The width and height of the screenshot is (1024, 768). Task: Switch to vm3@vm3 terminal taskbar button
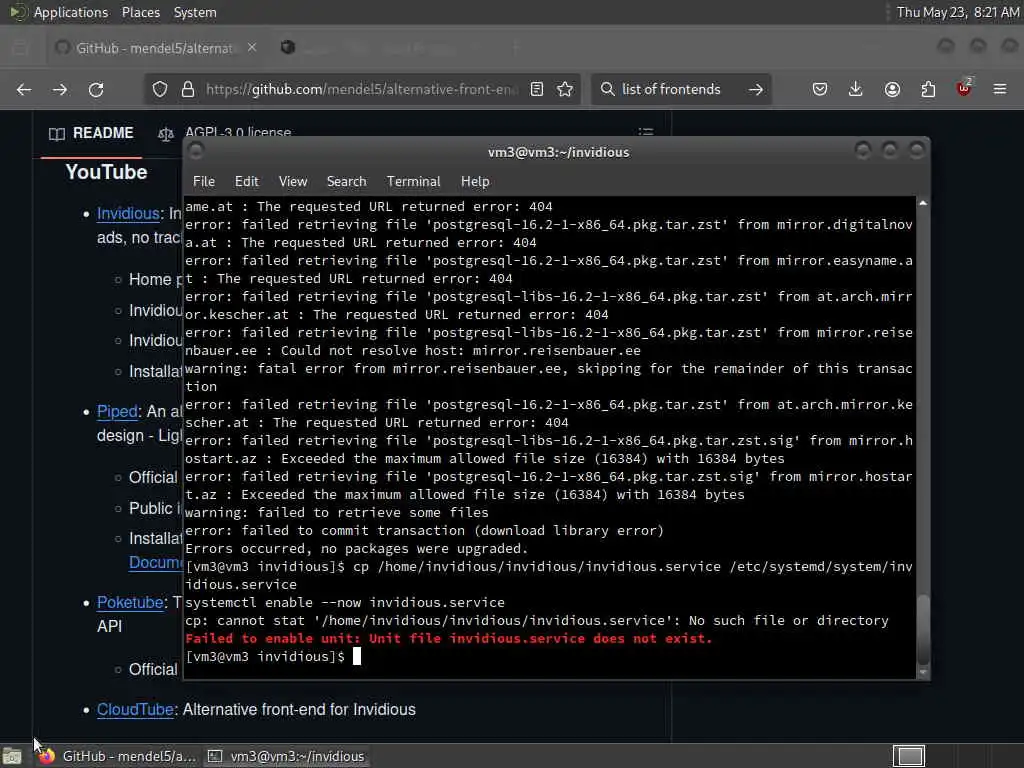tap(285, 756)
